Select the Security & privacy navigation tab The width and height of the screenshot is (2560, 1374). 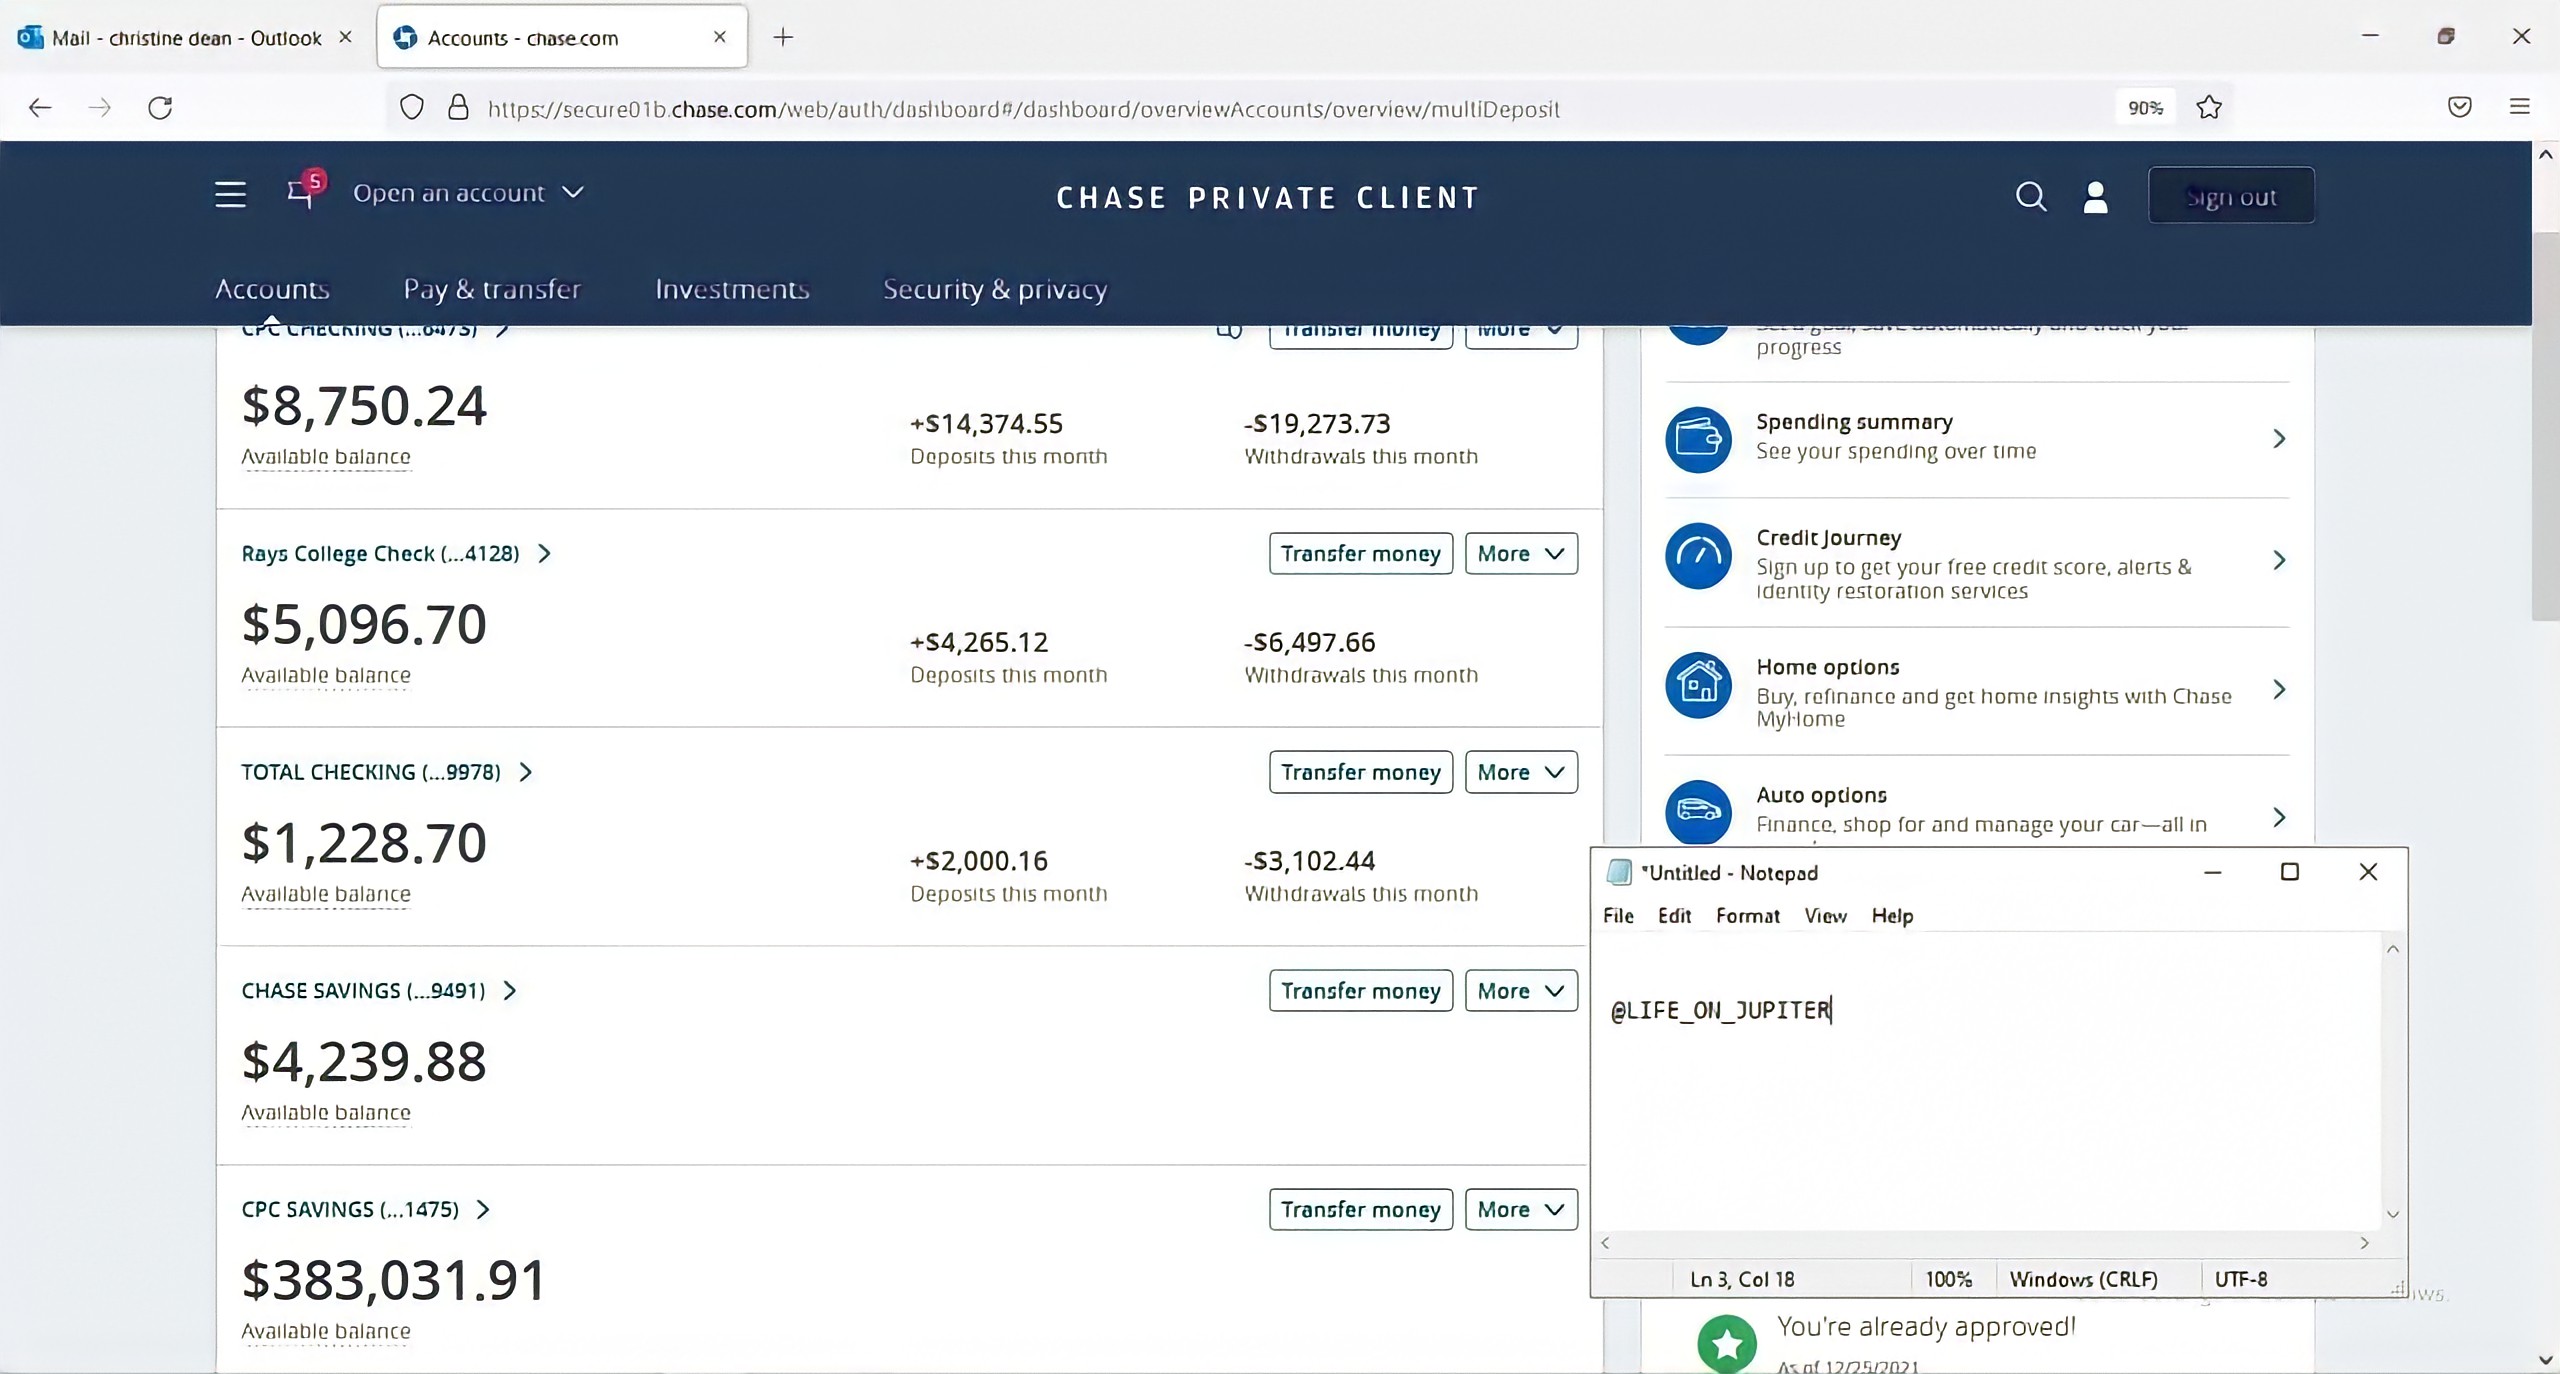(x=995, y=289)
